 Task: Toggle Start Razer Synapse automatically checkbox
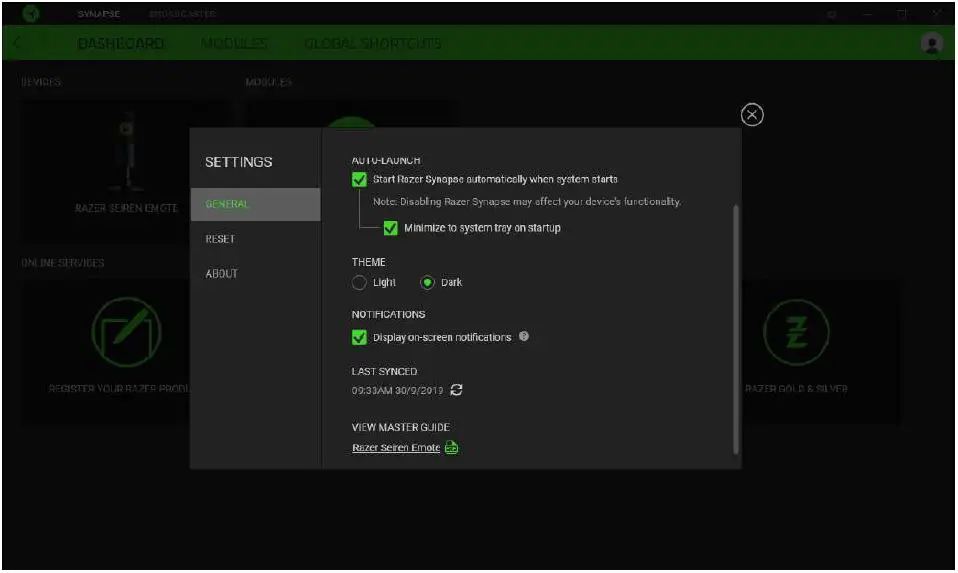click(359, 180)
